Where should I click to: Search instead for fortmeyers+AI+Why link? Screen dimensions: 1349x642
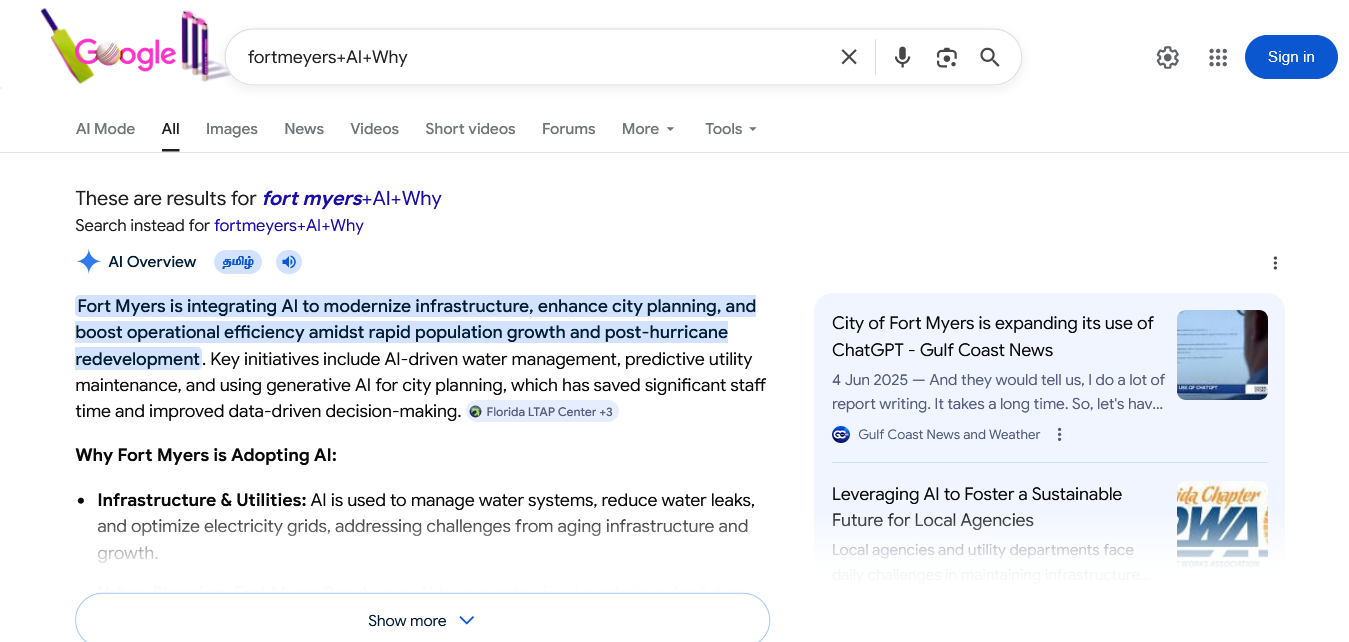(288, 226)
